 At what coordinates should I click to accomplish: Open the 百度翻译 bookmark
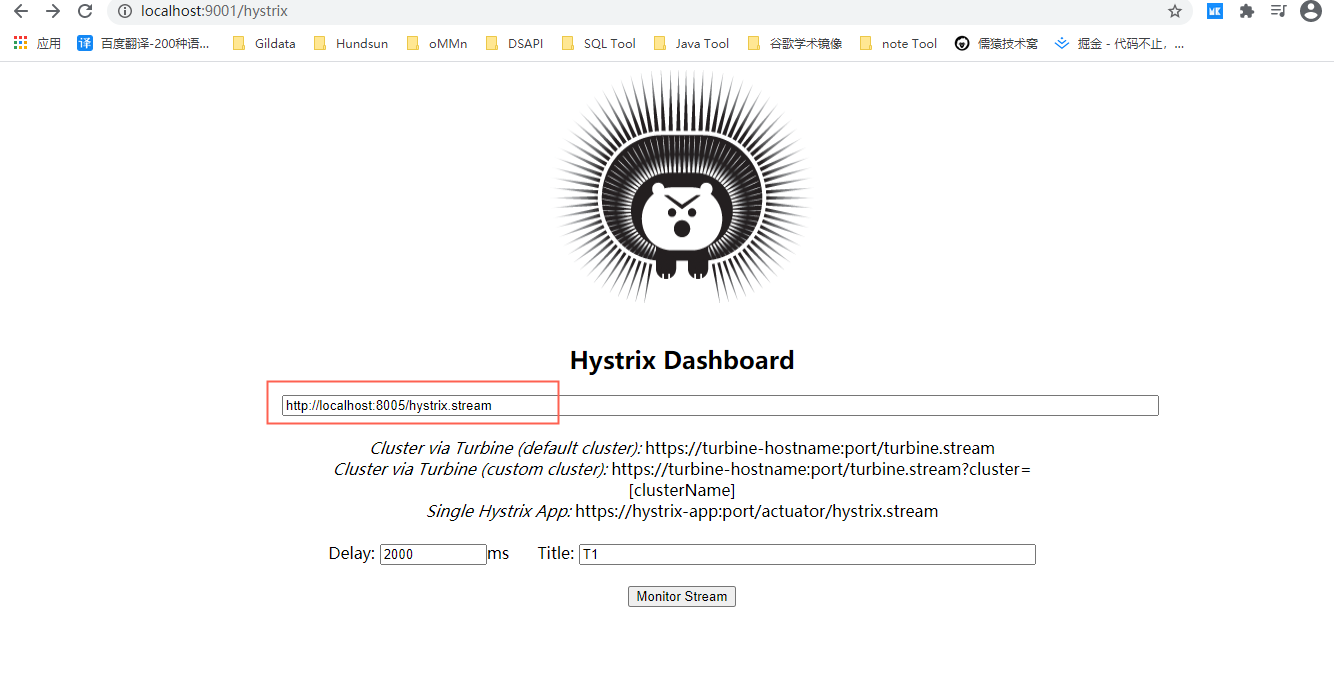[x=144, y=43]
